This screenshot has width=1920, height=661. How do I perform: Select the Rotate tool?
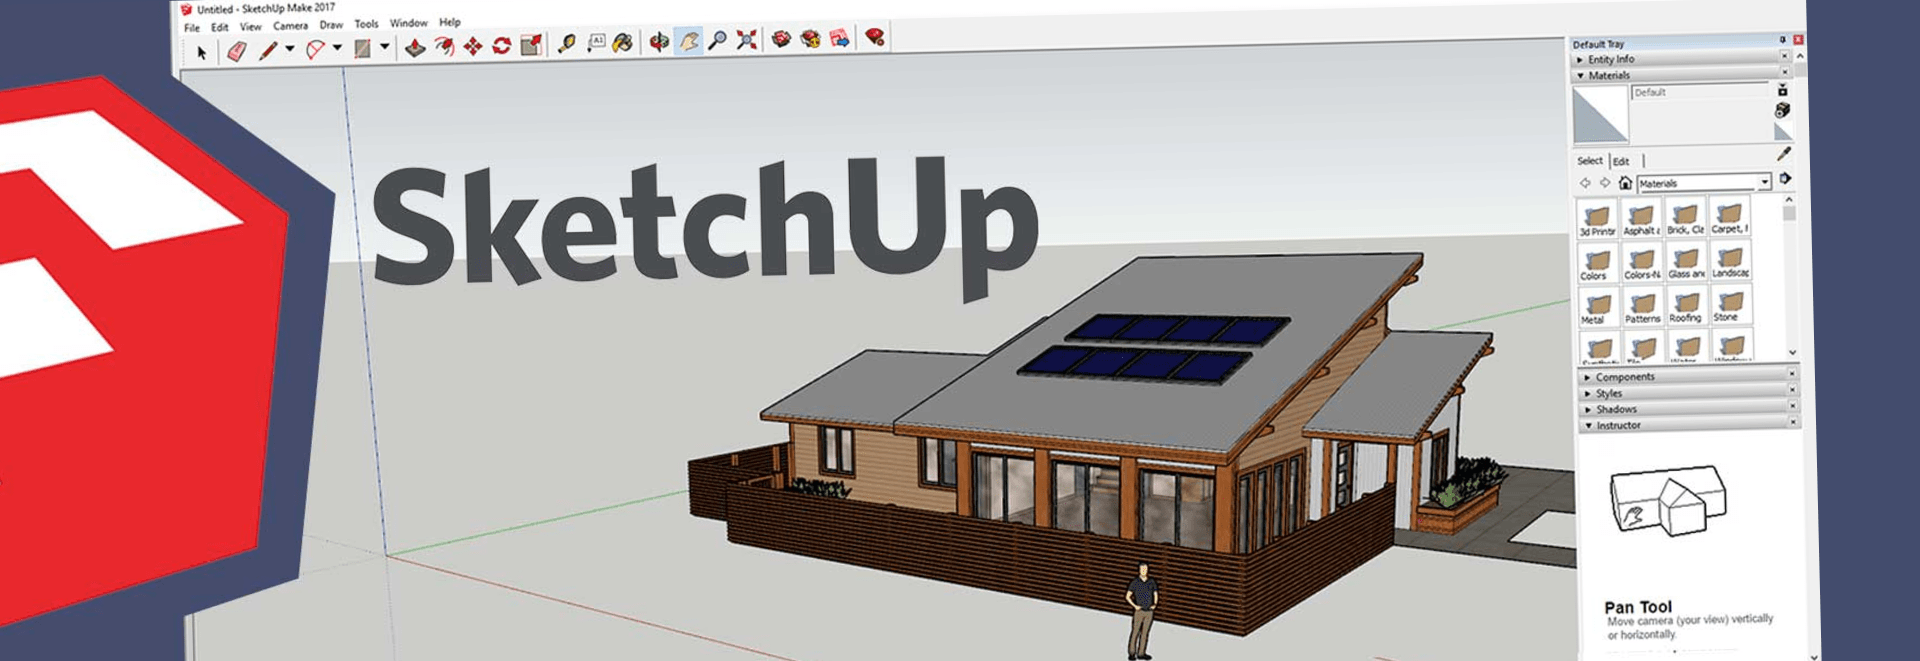(502, 45)
